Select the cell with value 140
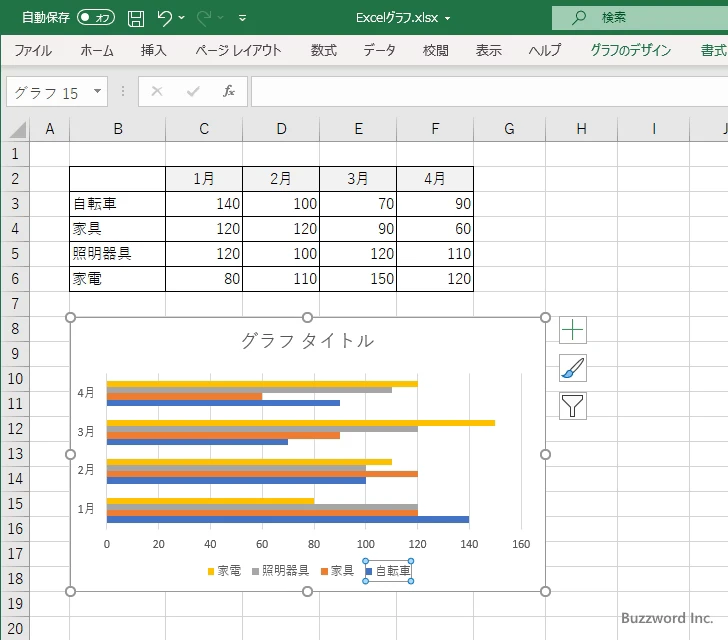Screen dimensions: 728x640 coord(204,204)
